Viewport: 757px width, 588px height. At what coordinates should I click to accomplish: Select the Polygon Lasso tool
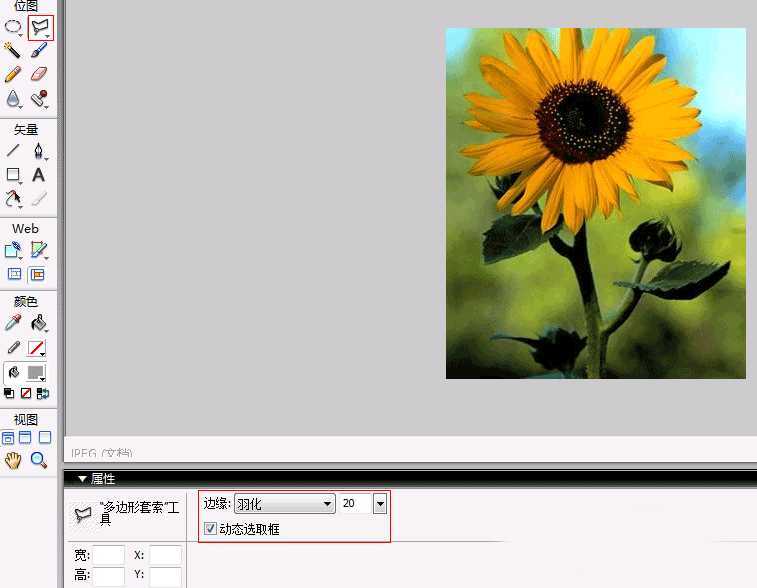coord(40,27)
